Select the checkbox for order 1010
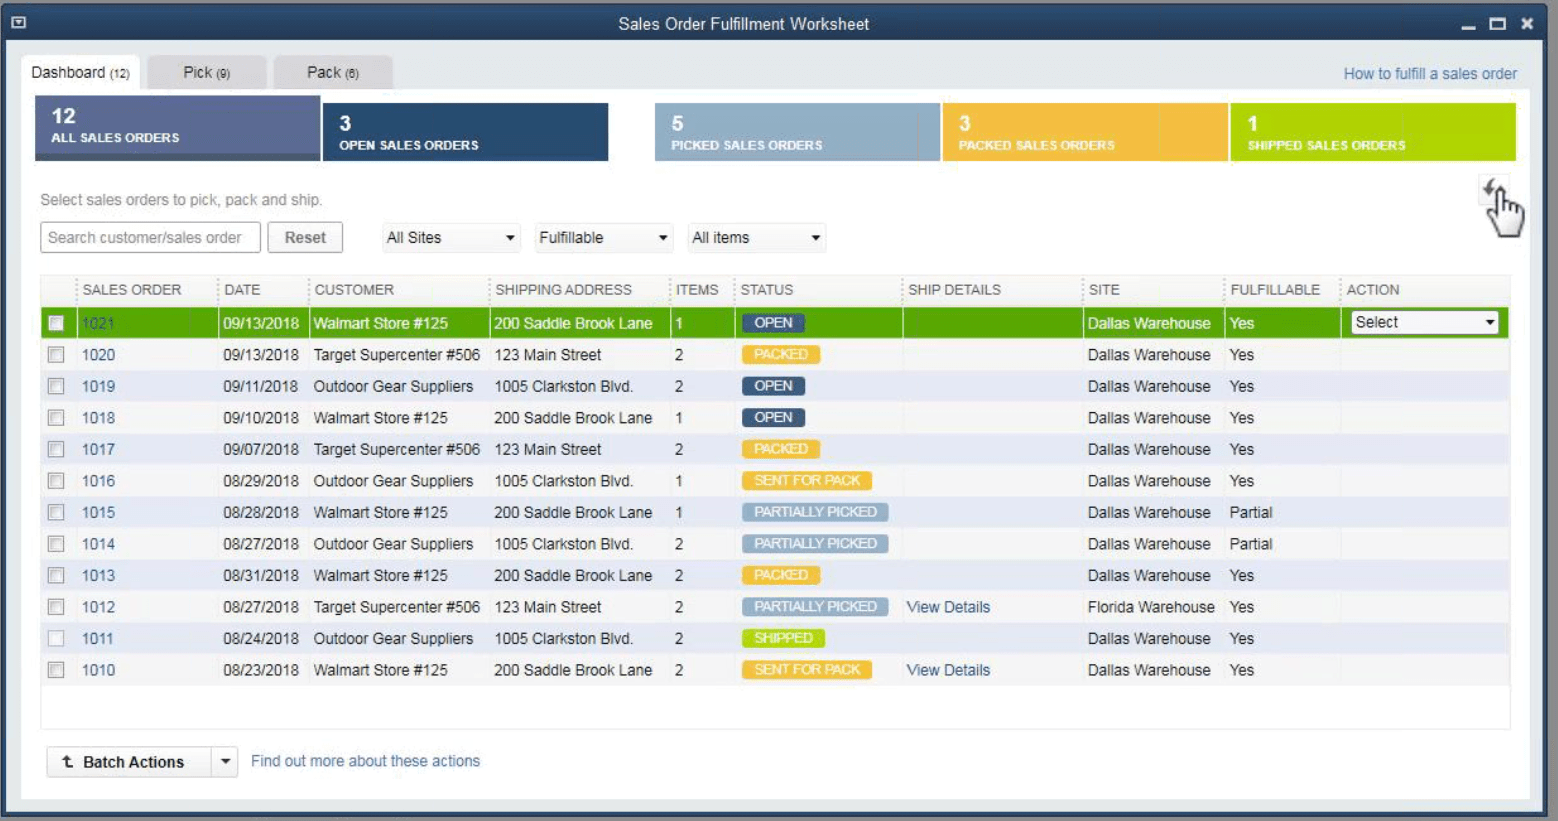Viewport: 1558px width, 821px height. point(56,670)
